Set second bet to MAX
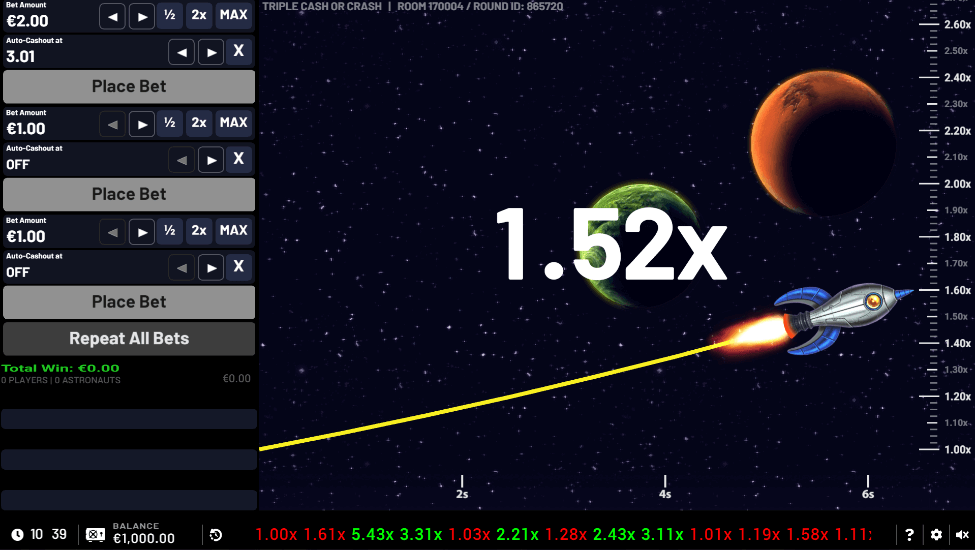This screenshot has height=550, width=975. tap(234, 124)
